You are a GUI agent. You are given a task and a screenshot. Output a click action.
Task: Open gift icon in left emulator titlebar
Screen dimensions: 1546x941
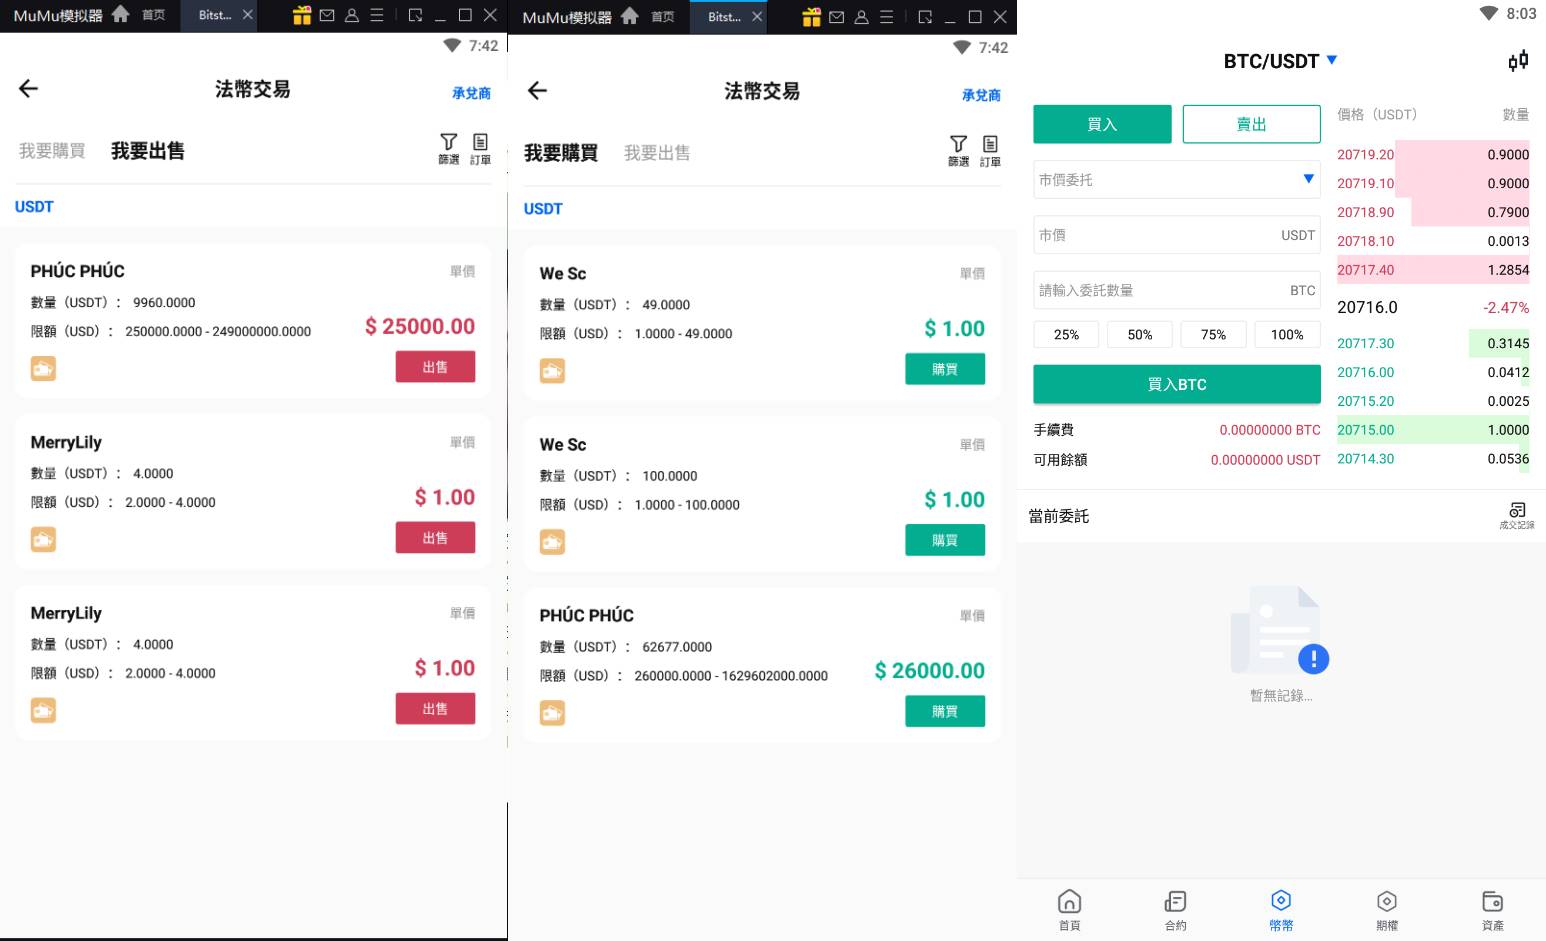click(302, 15)
